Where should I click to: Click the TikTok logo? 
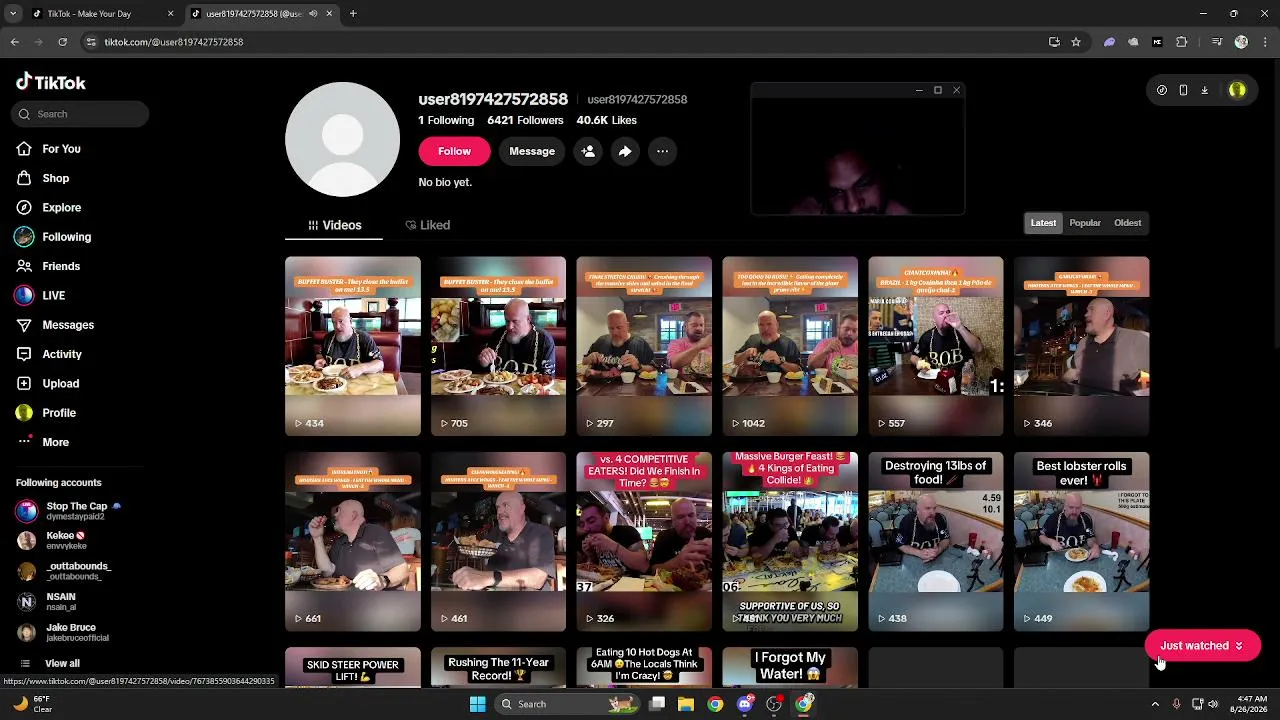(x=51, y=82)
